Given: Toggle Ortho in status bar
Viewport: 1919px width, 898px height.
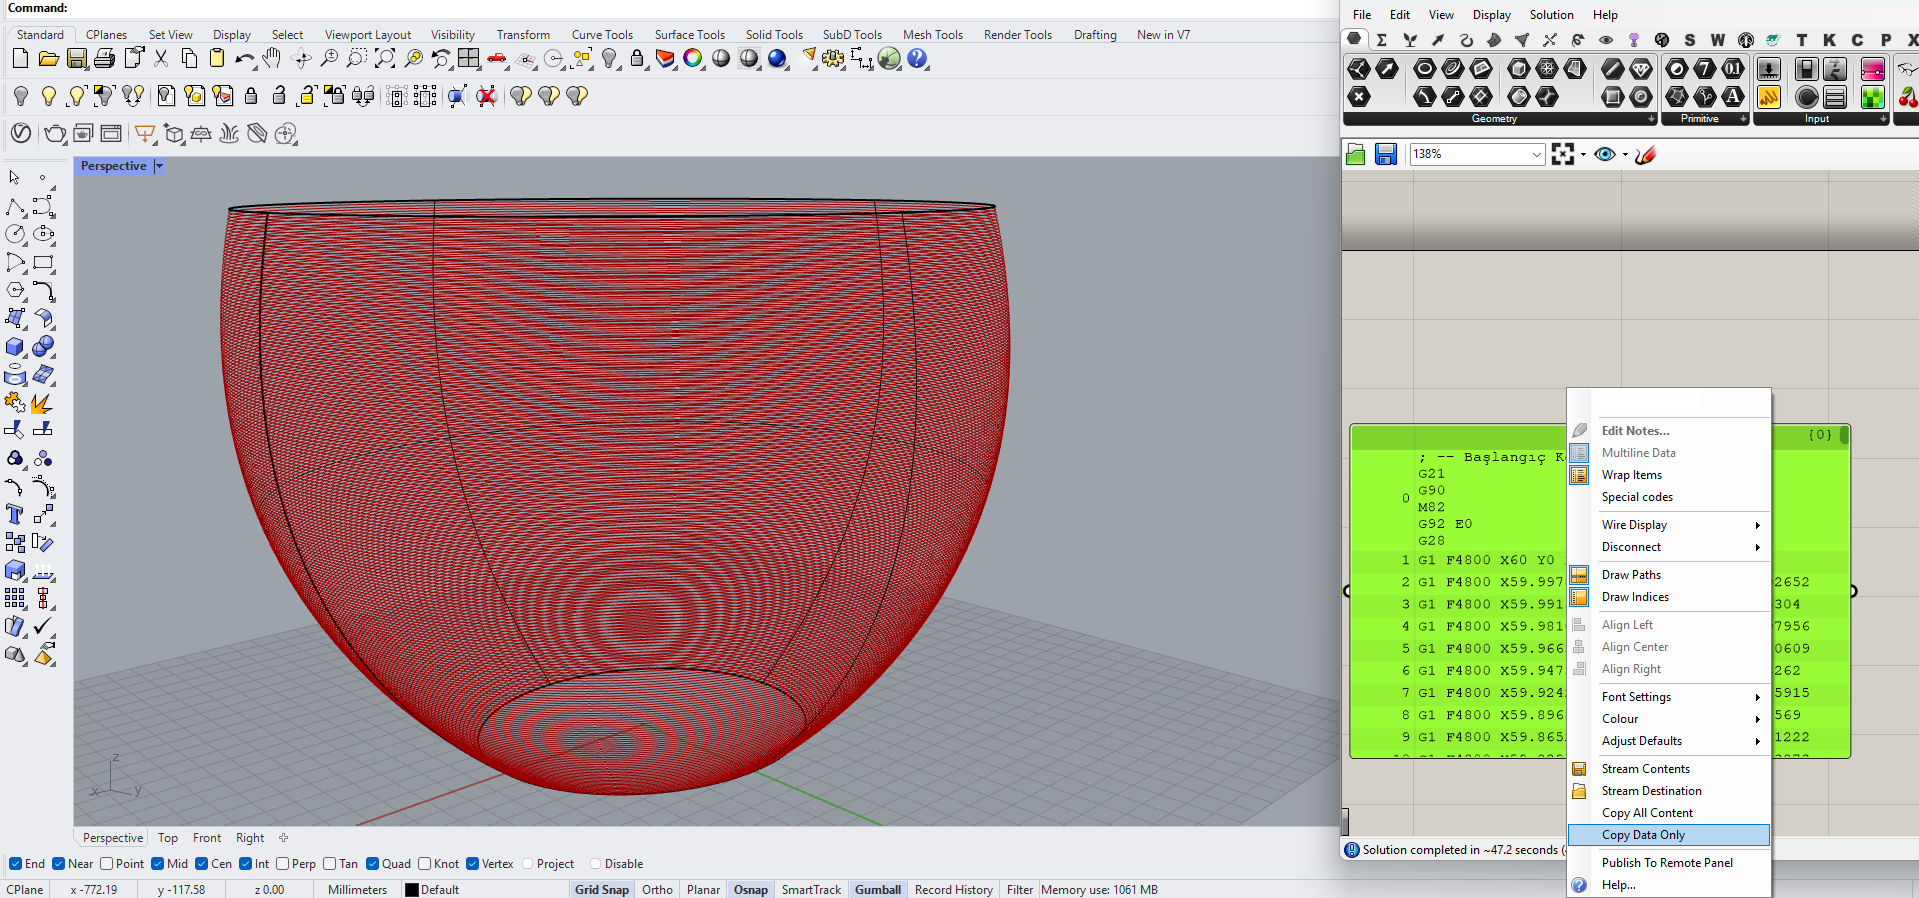Looking at the screenshot, I should [x=657, y=890].
